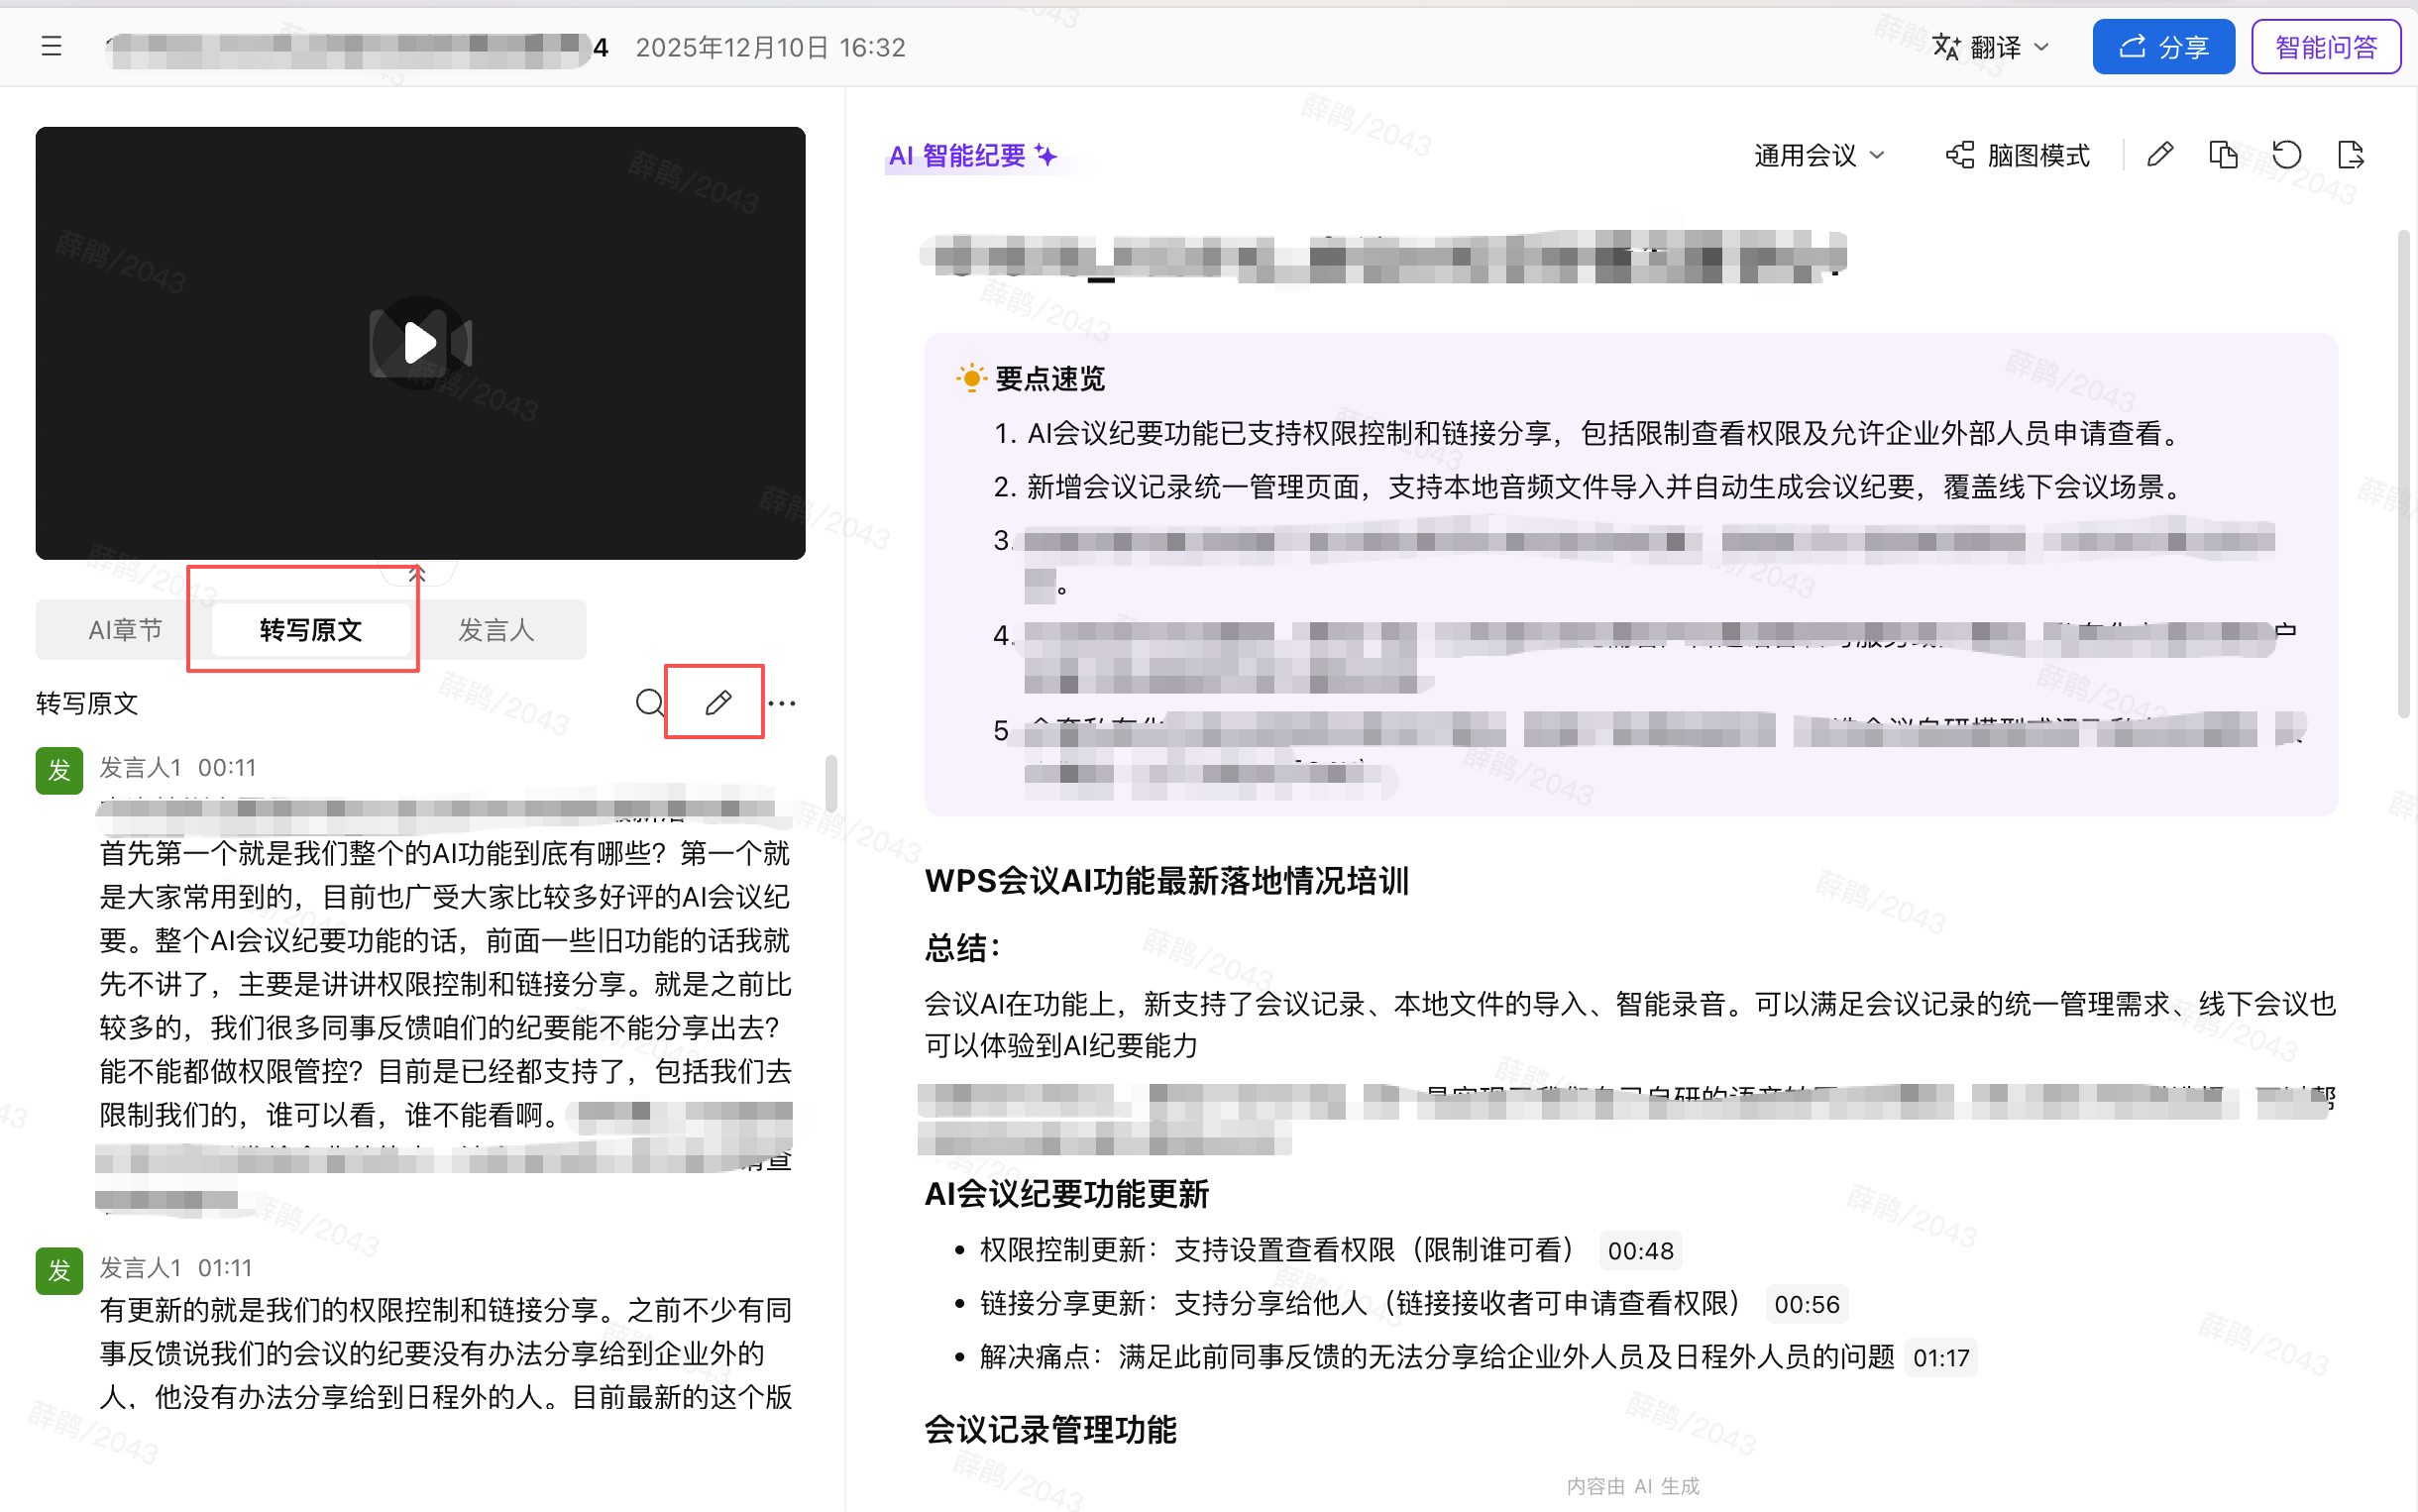Switch to 脑图模式 view
Viewport: 2418px width, 1512px height.
[x=2017, y=155]
